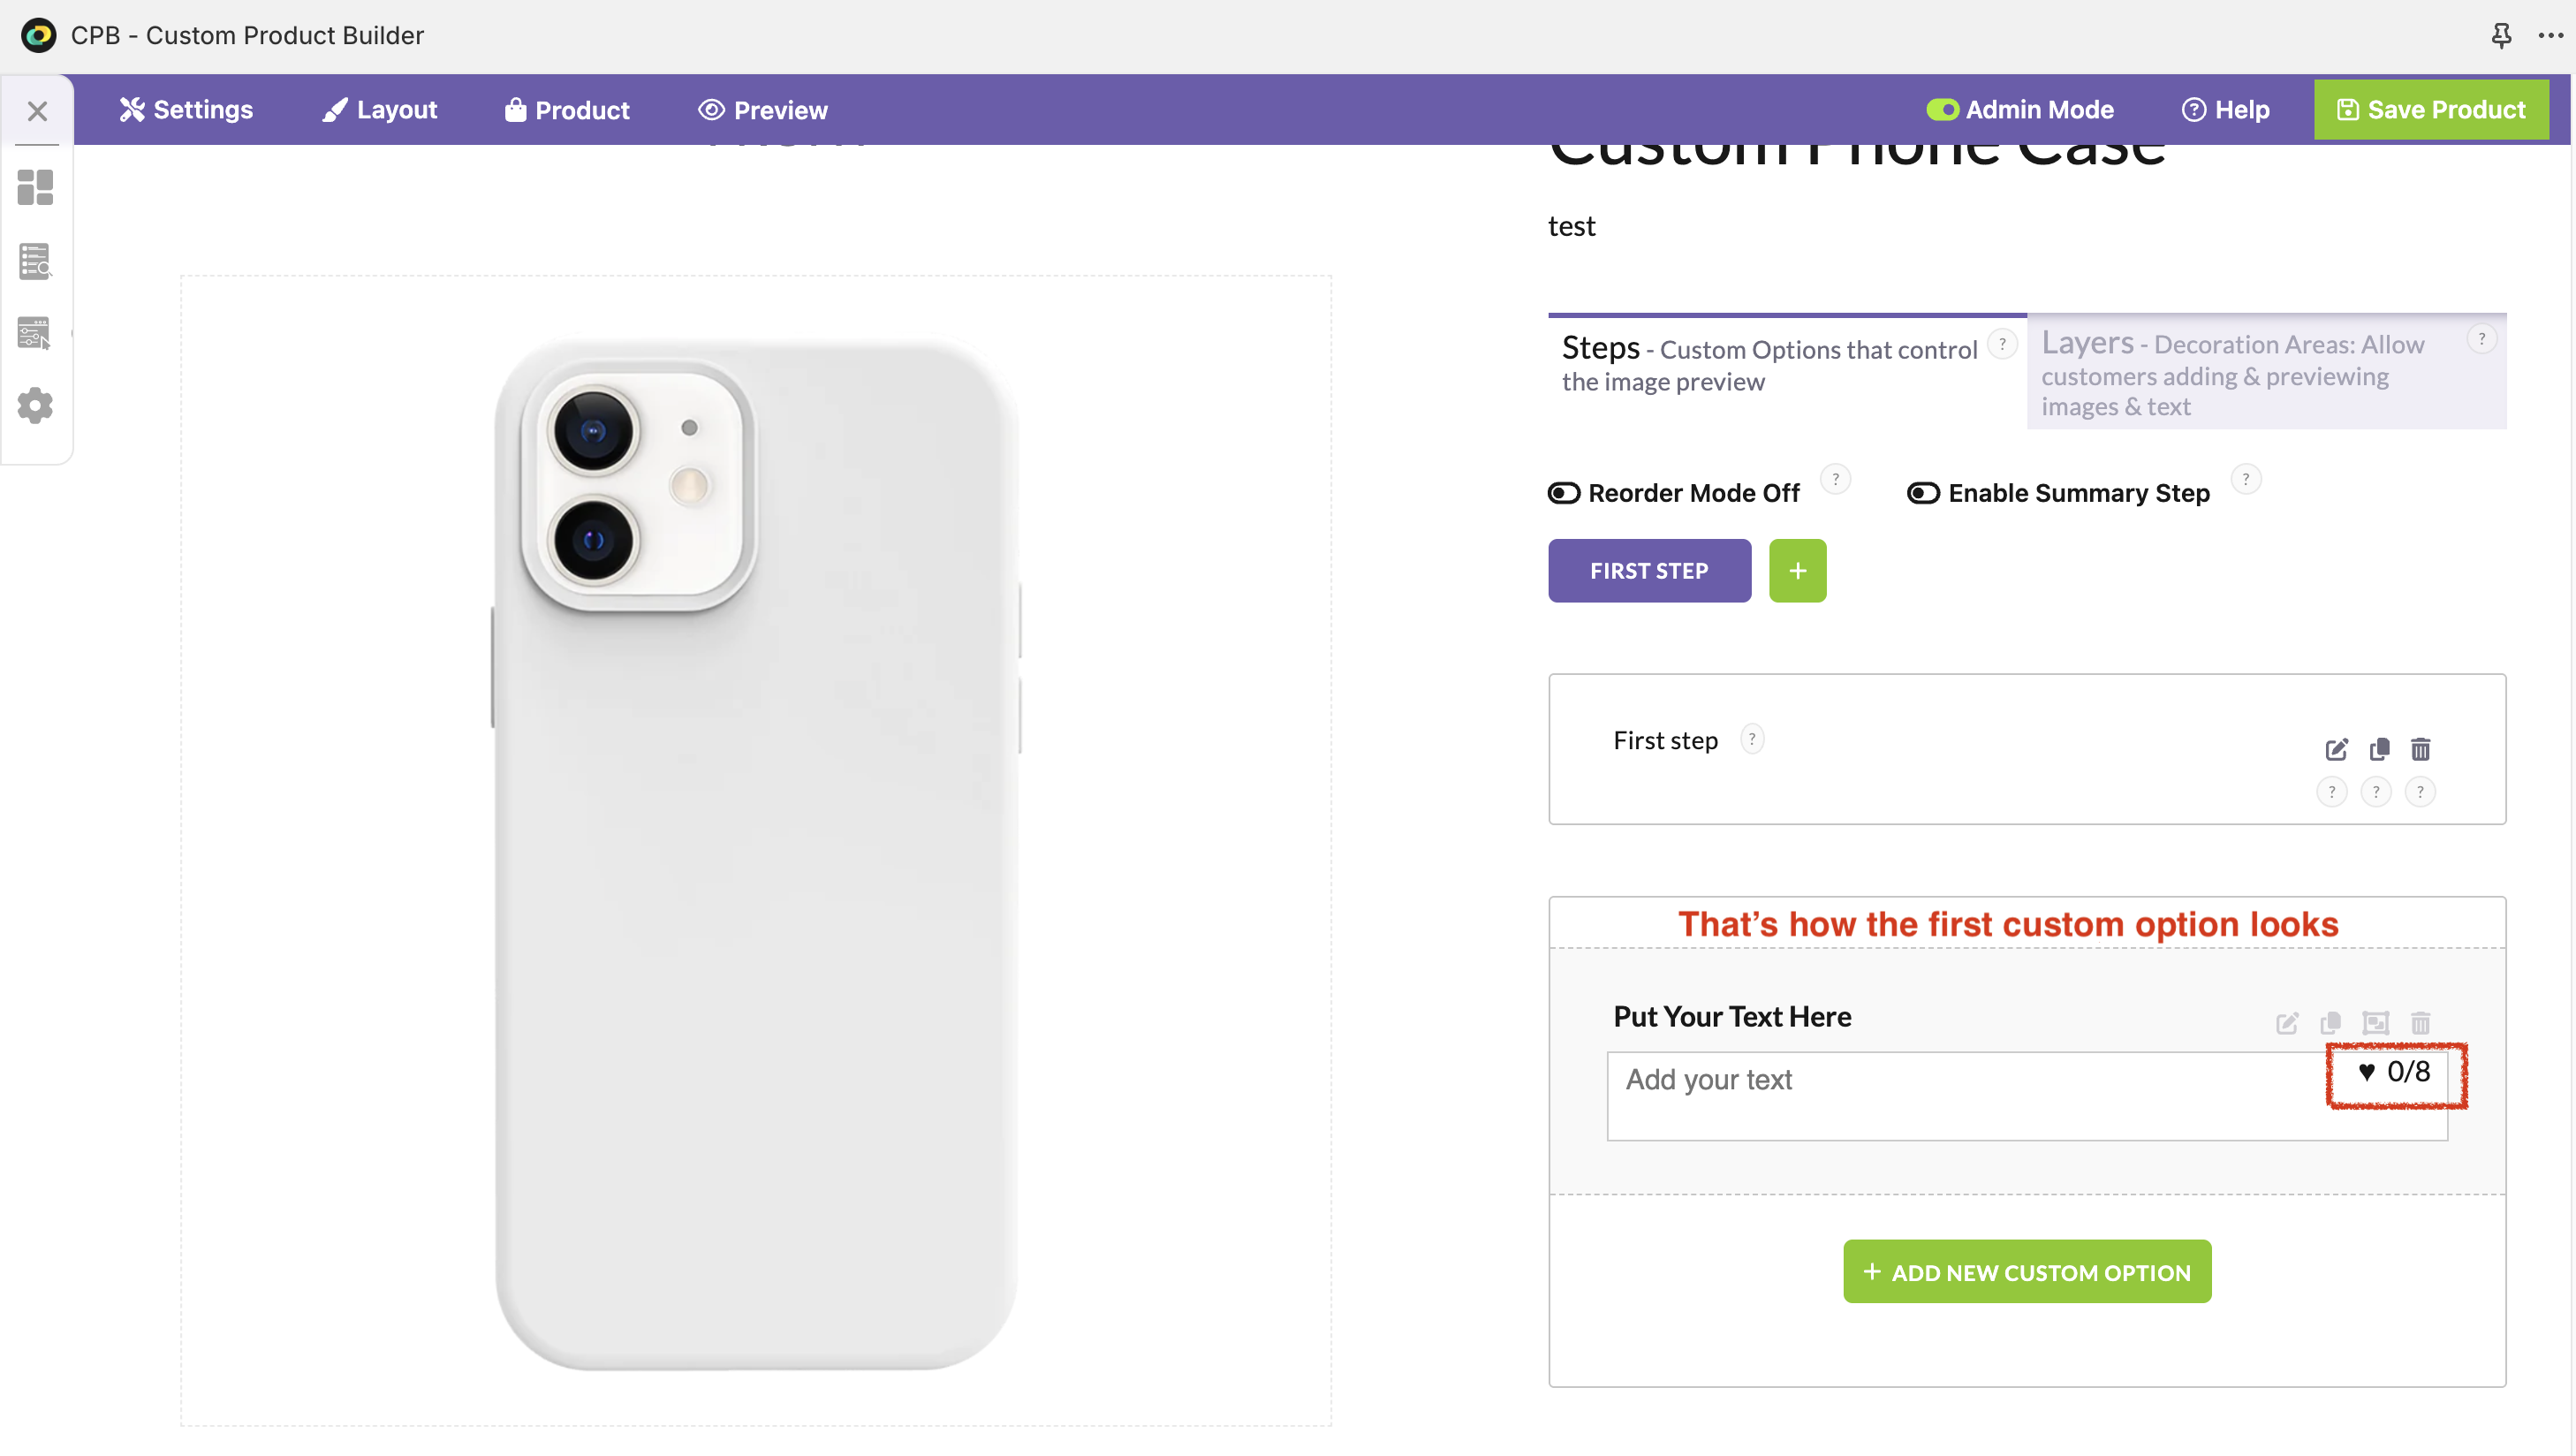Duplicate the First step using copy icon

point(2379,749)
